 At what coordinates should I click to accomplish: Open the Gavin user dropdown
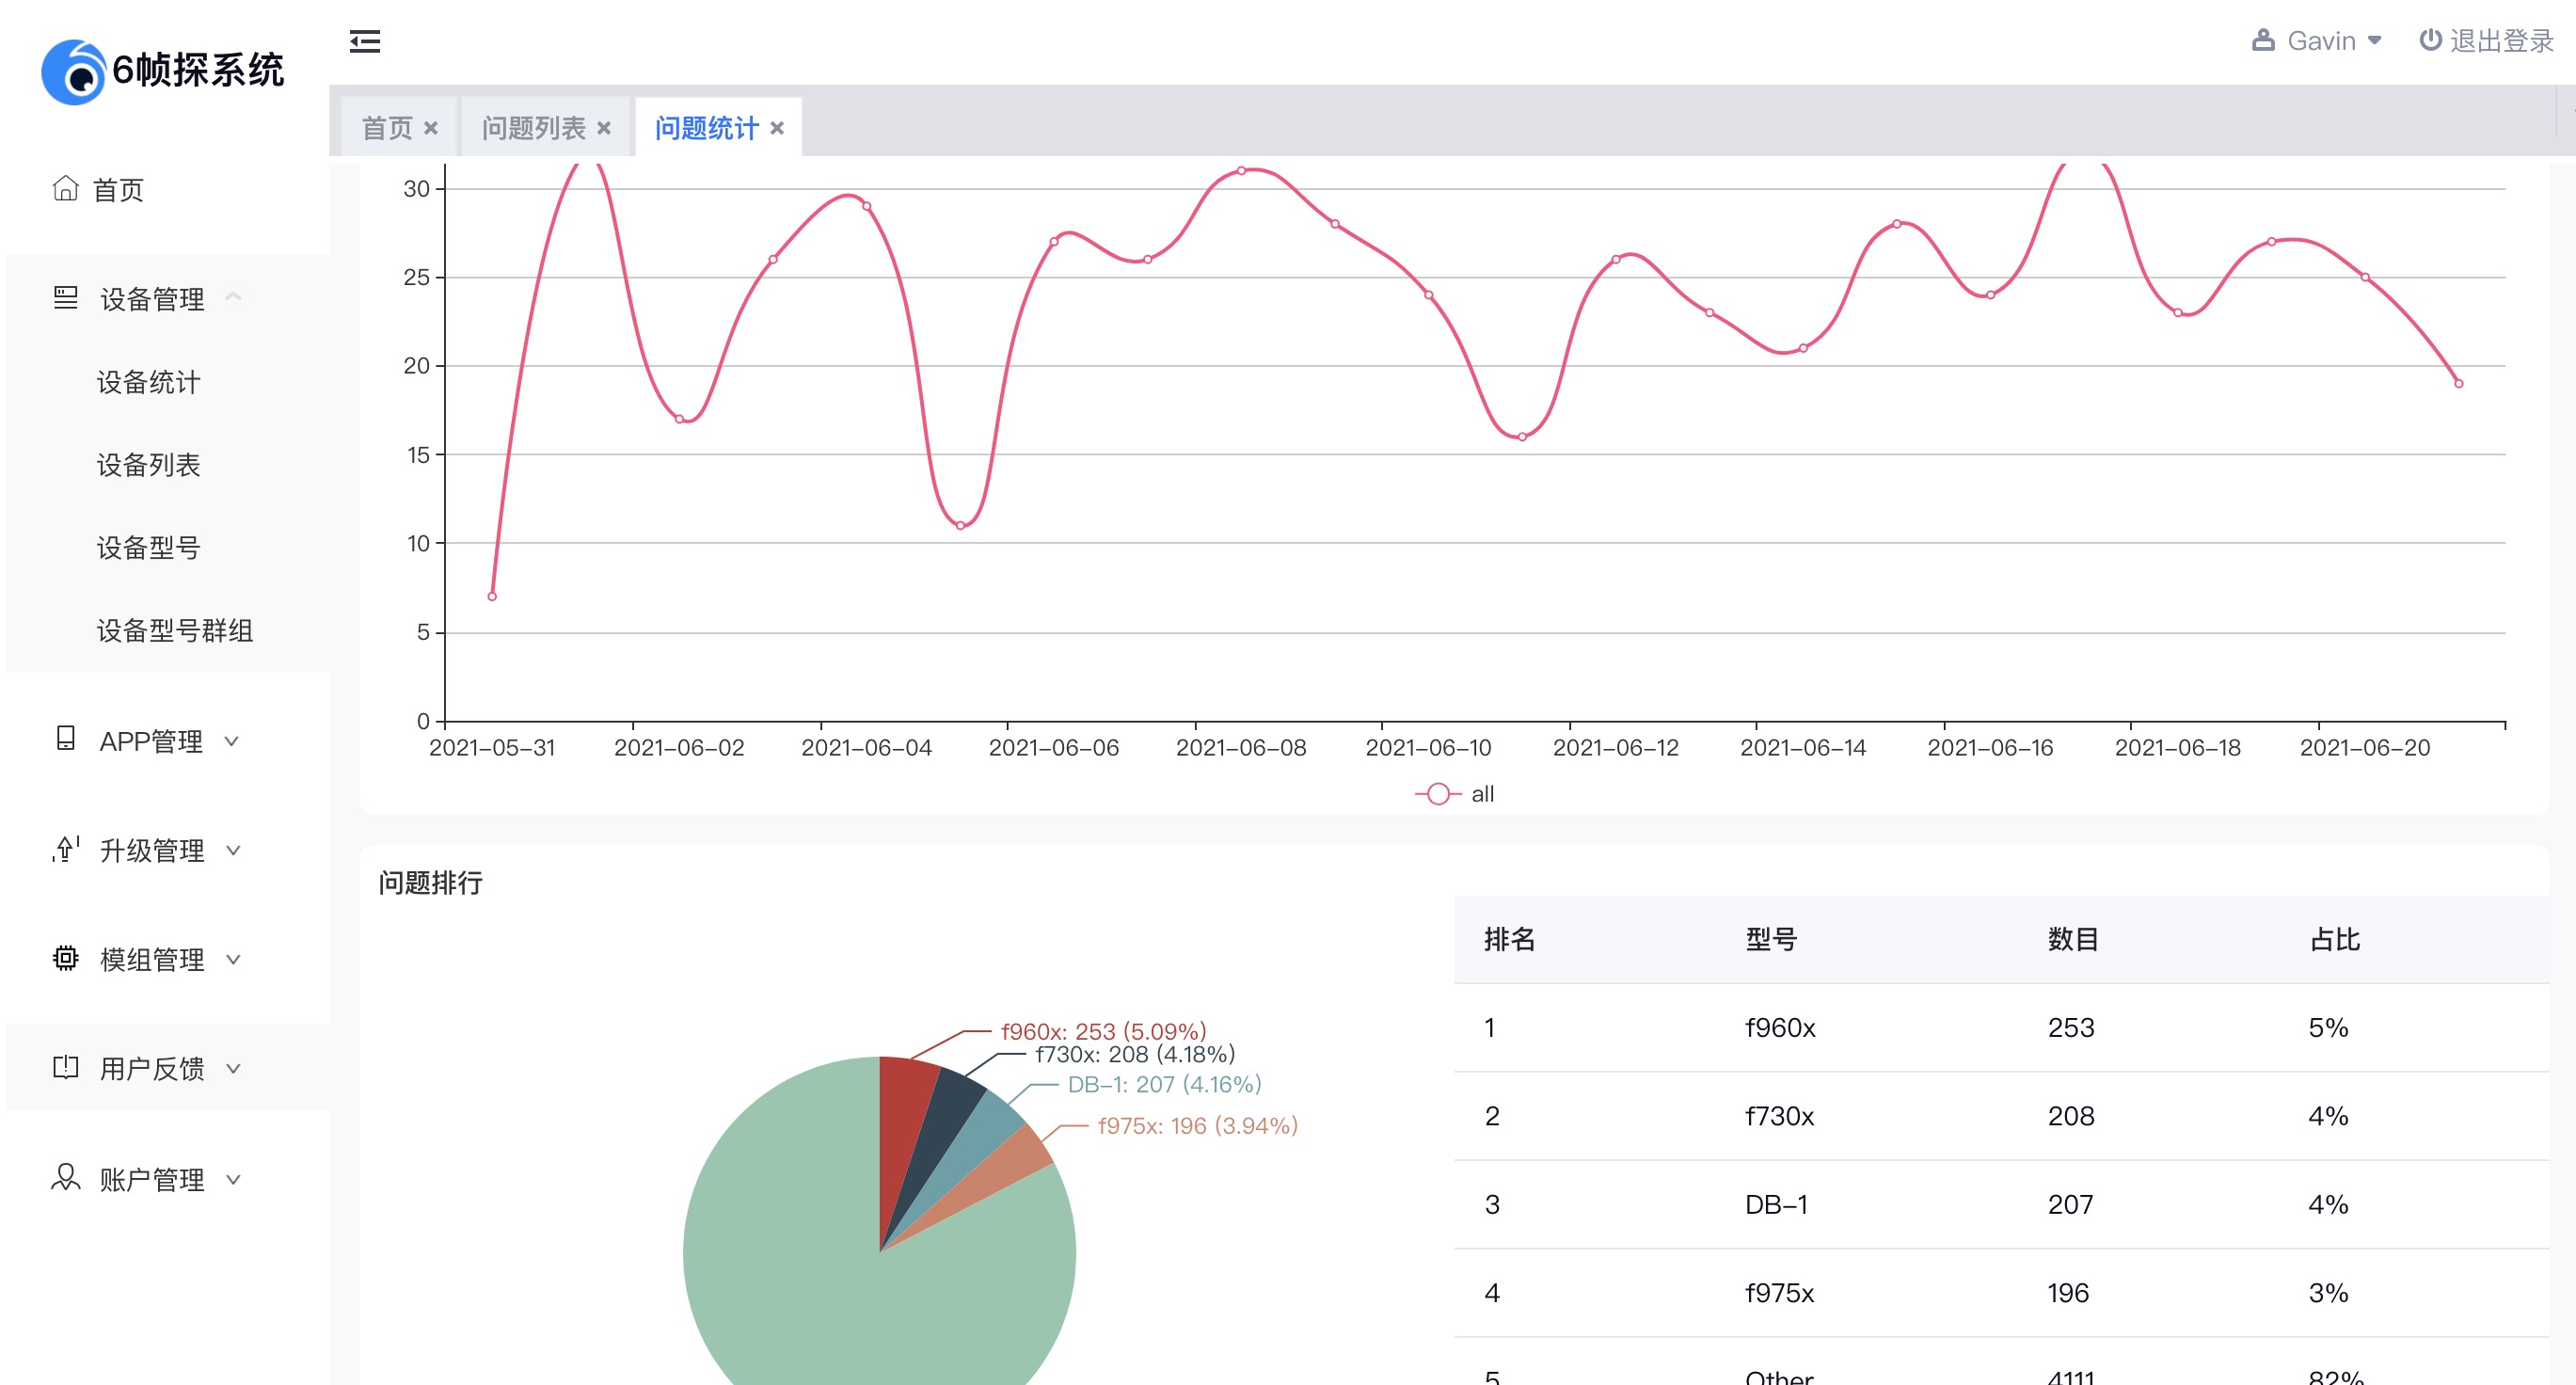pos(2316,41)
